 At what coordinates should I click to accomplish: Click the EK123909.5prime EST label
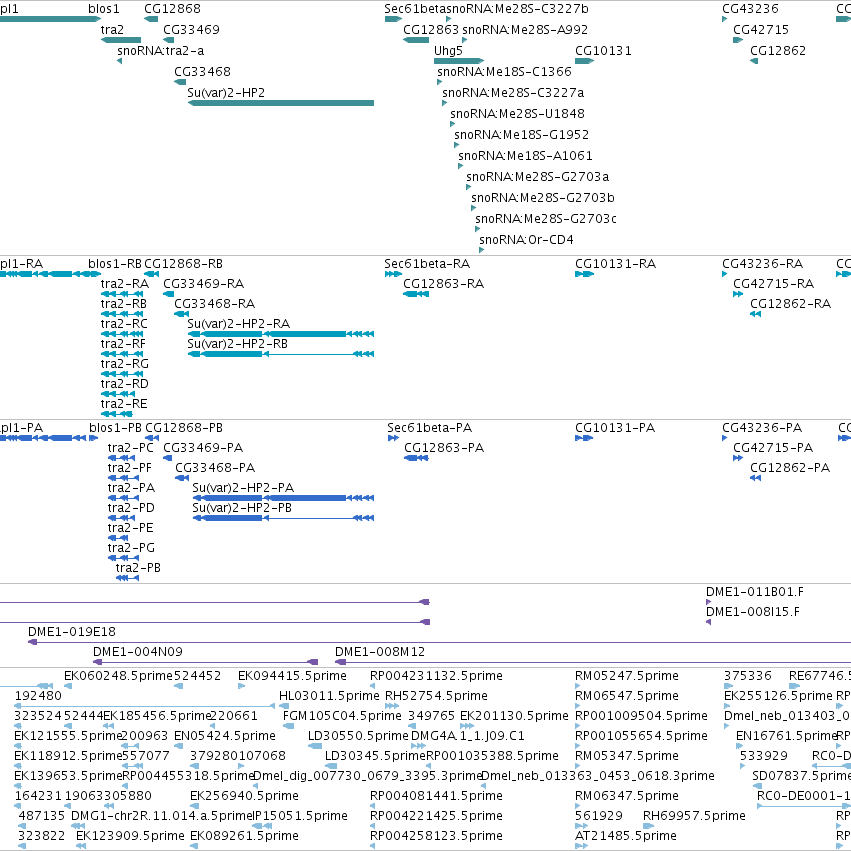[x=130, y=836]
